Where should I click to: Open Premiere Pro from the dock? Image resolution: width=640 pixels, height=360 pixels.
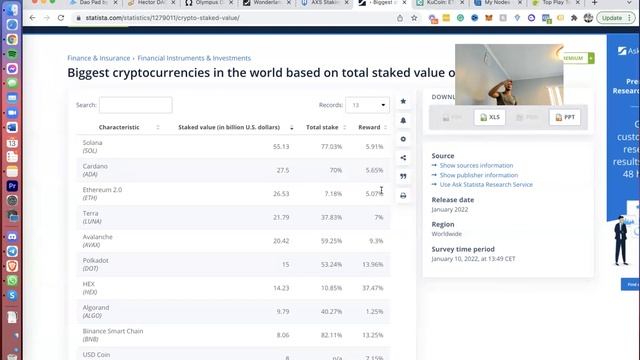click(12, 186)
